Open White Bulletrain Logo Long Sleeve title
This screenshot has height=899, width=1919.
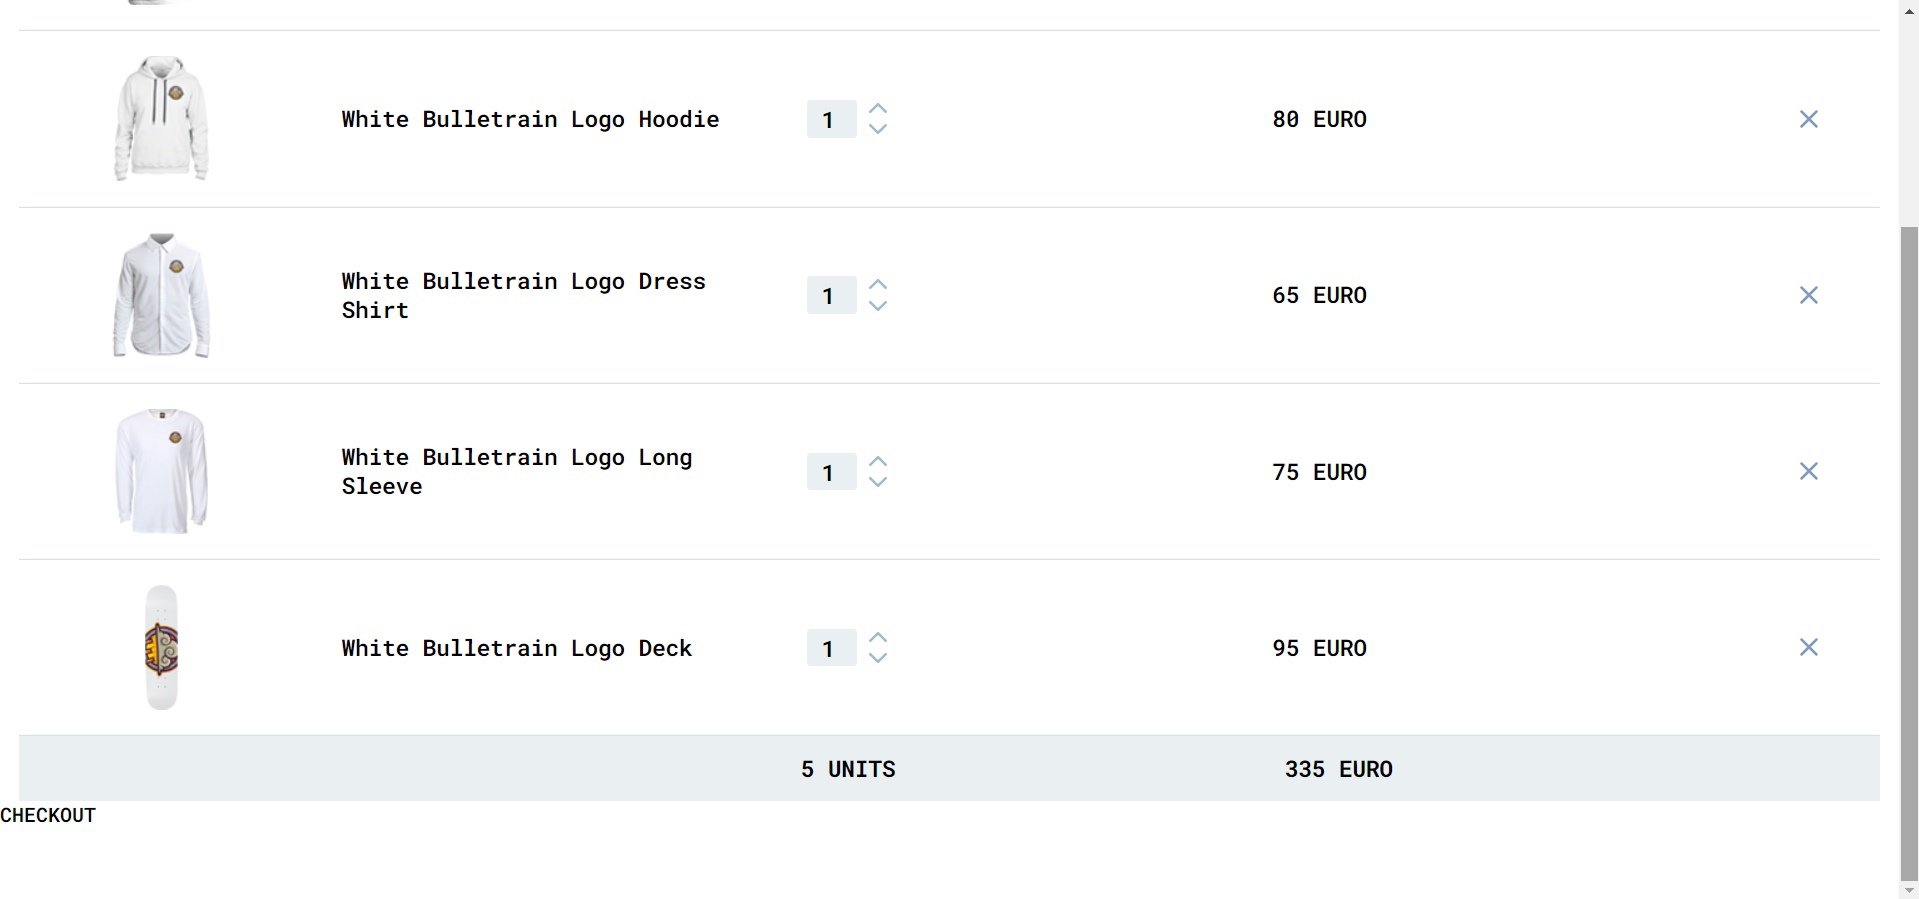(517, 471)
